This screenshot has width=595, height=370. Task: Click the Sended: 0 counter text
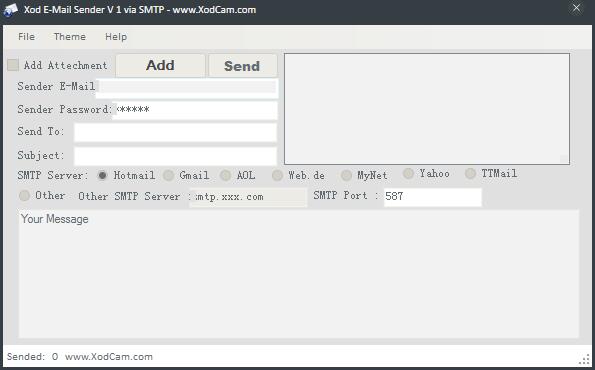point(32,357)
